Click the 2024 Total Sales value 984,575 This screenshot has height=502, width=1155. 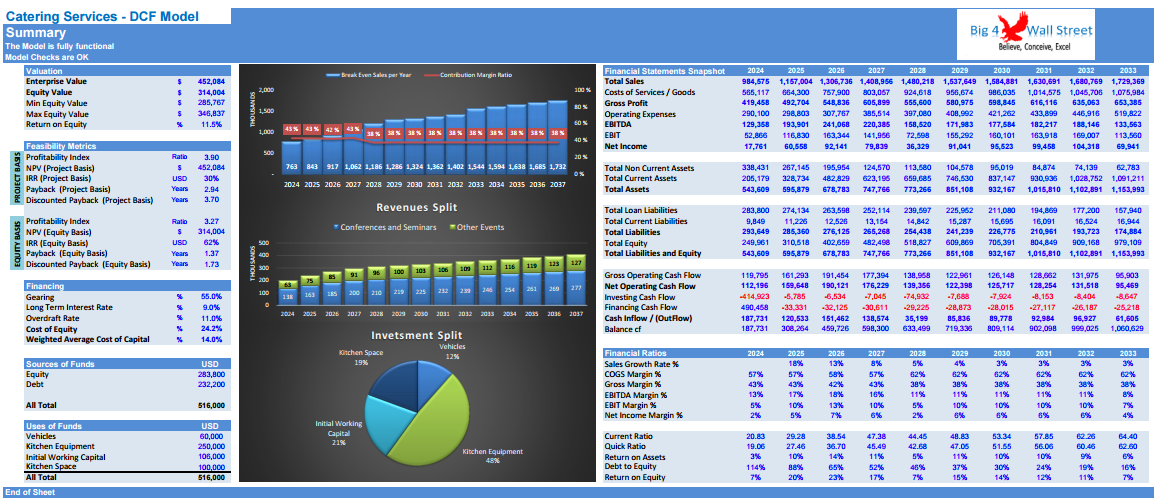point(756,82)
